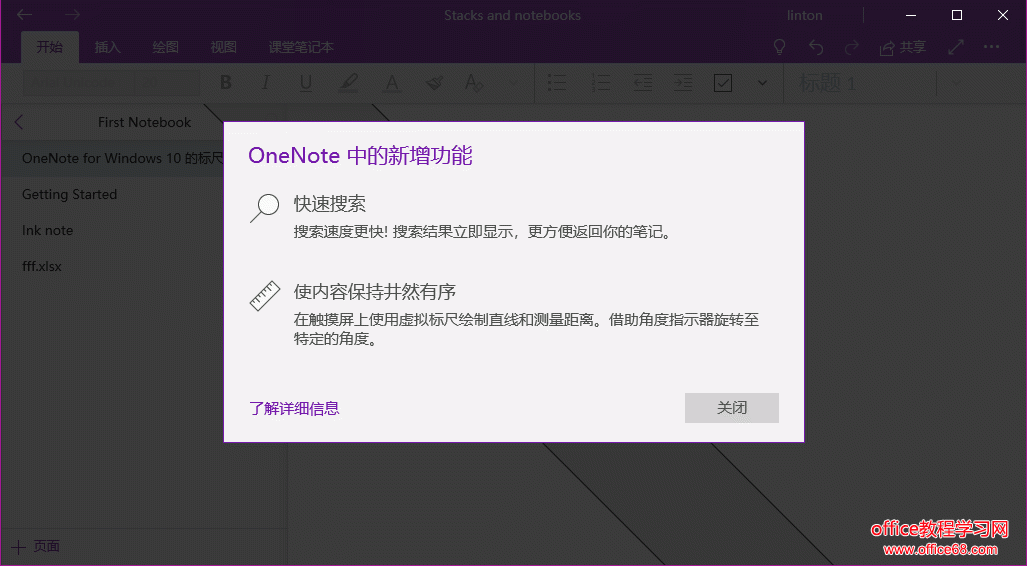Open the font name combo box
Screen dimensions: 1027x566
click(78, 83)
